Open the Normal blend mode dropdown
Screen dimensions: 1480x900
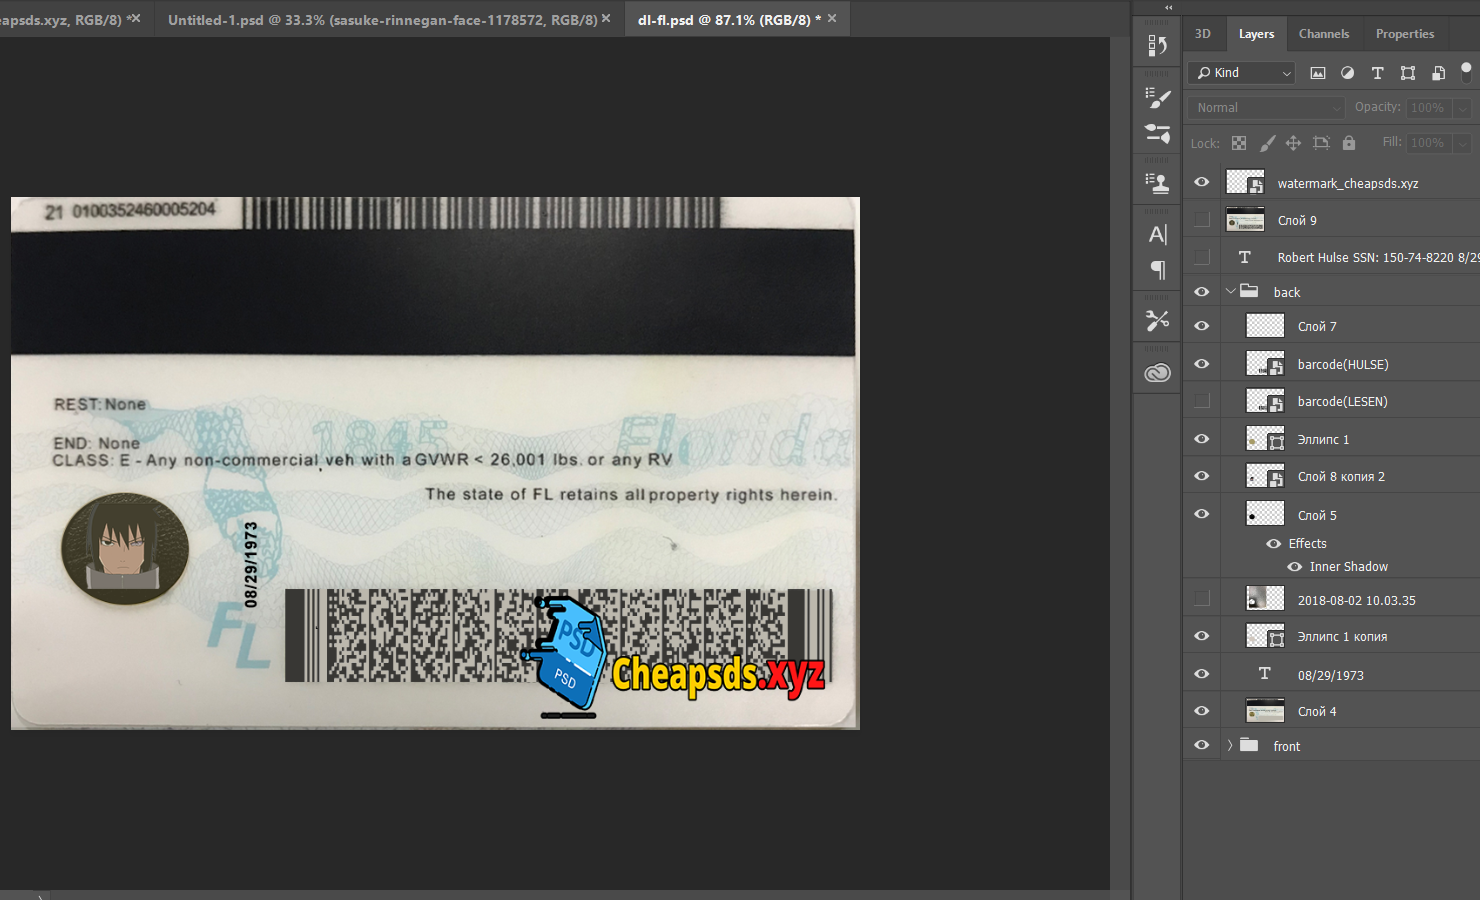click(x=1266, y=108)
